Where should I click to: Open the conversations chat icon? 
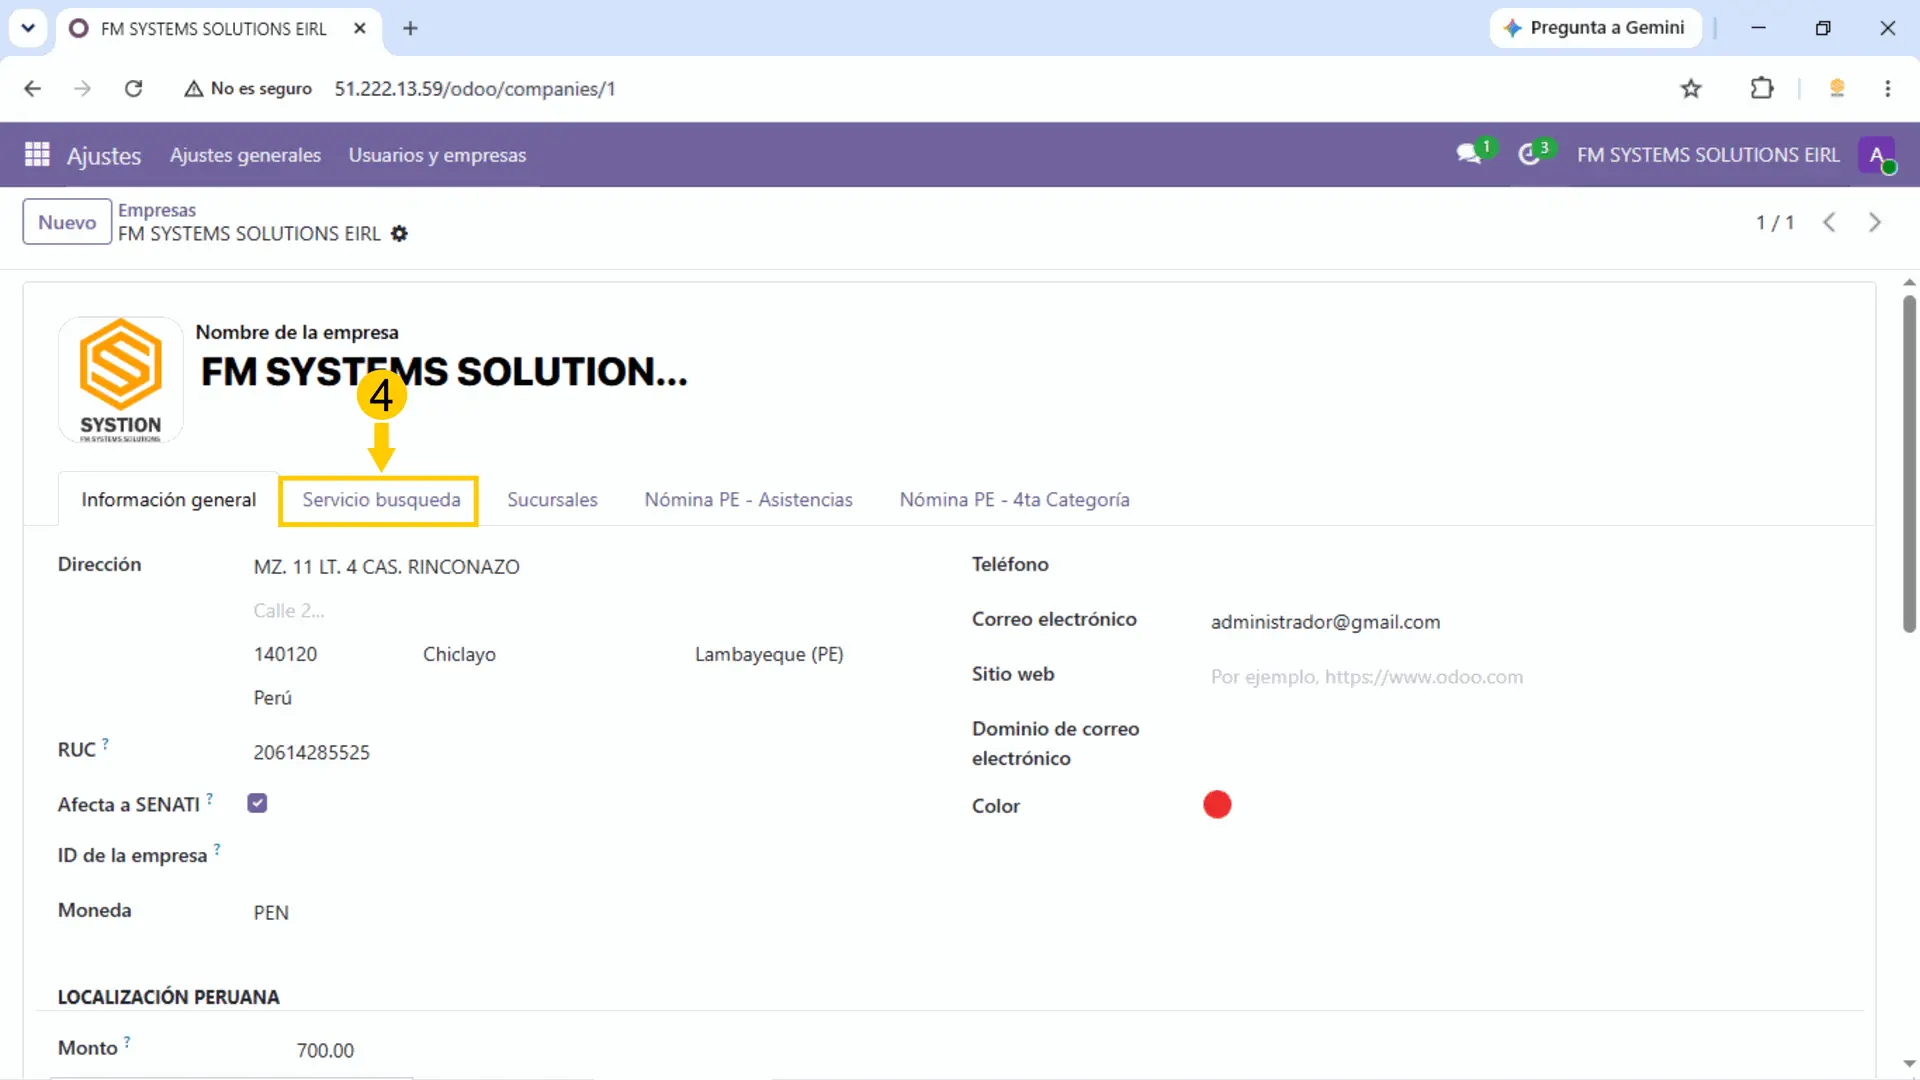[x=1468, y=155]
